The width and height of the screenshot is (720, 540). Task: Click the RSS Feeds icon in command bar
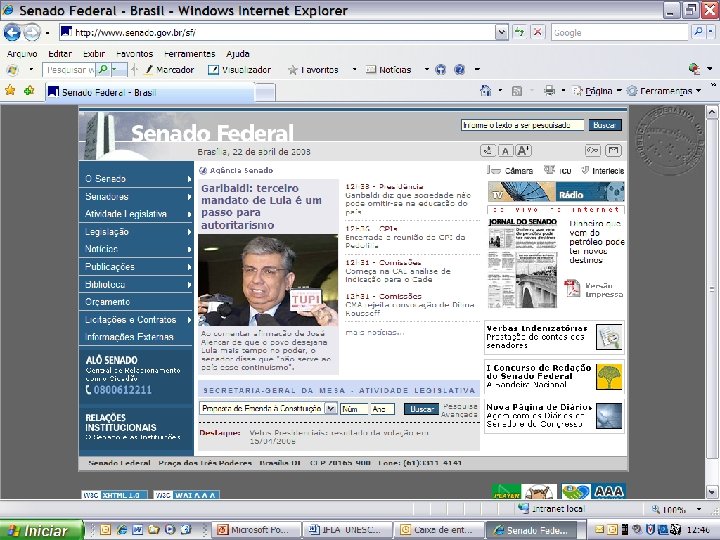click(x=517, y=91)
